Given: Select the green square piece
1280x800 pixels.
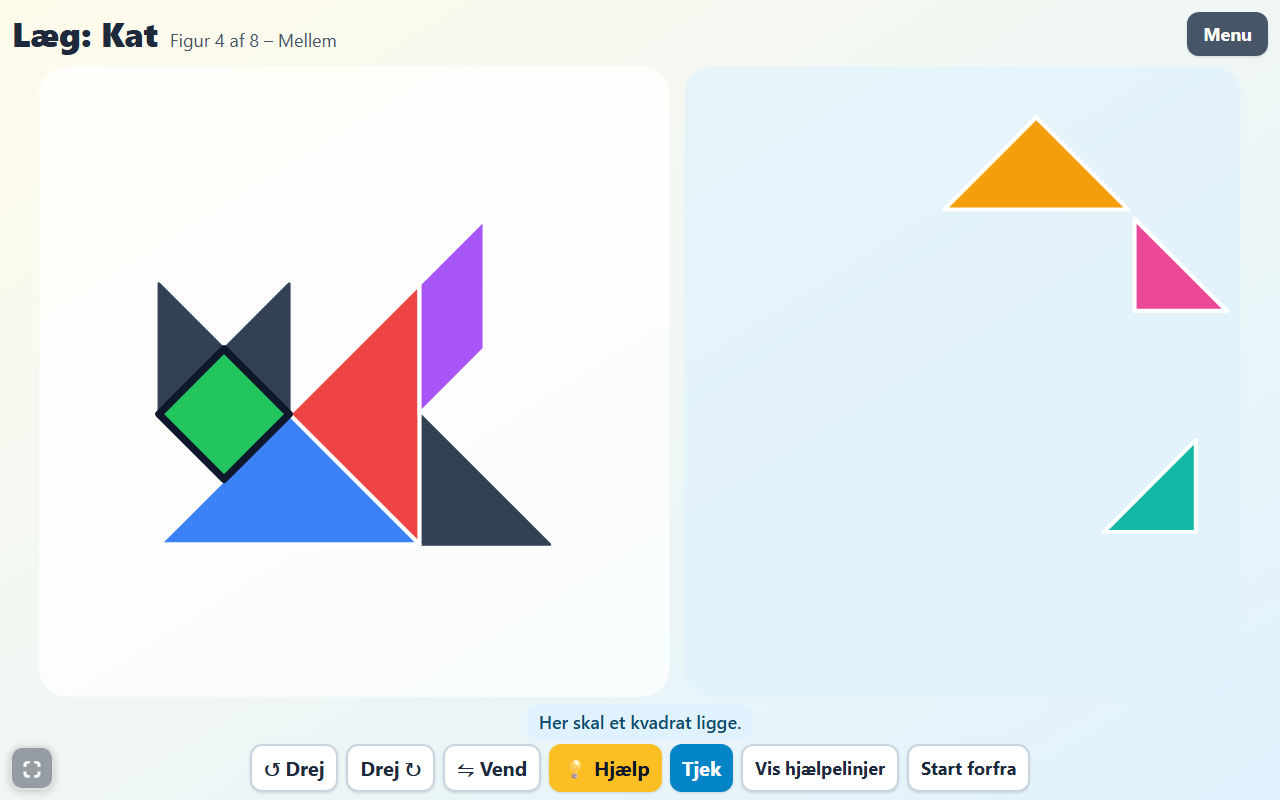Looking at the screenshot, I should (x=225, y=413).
